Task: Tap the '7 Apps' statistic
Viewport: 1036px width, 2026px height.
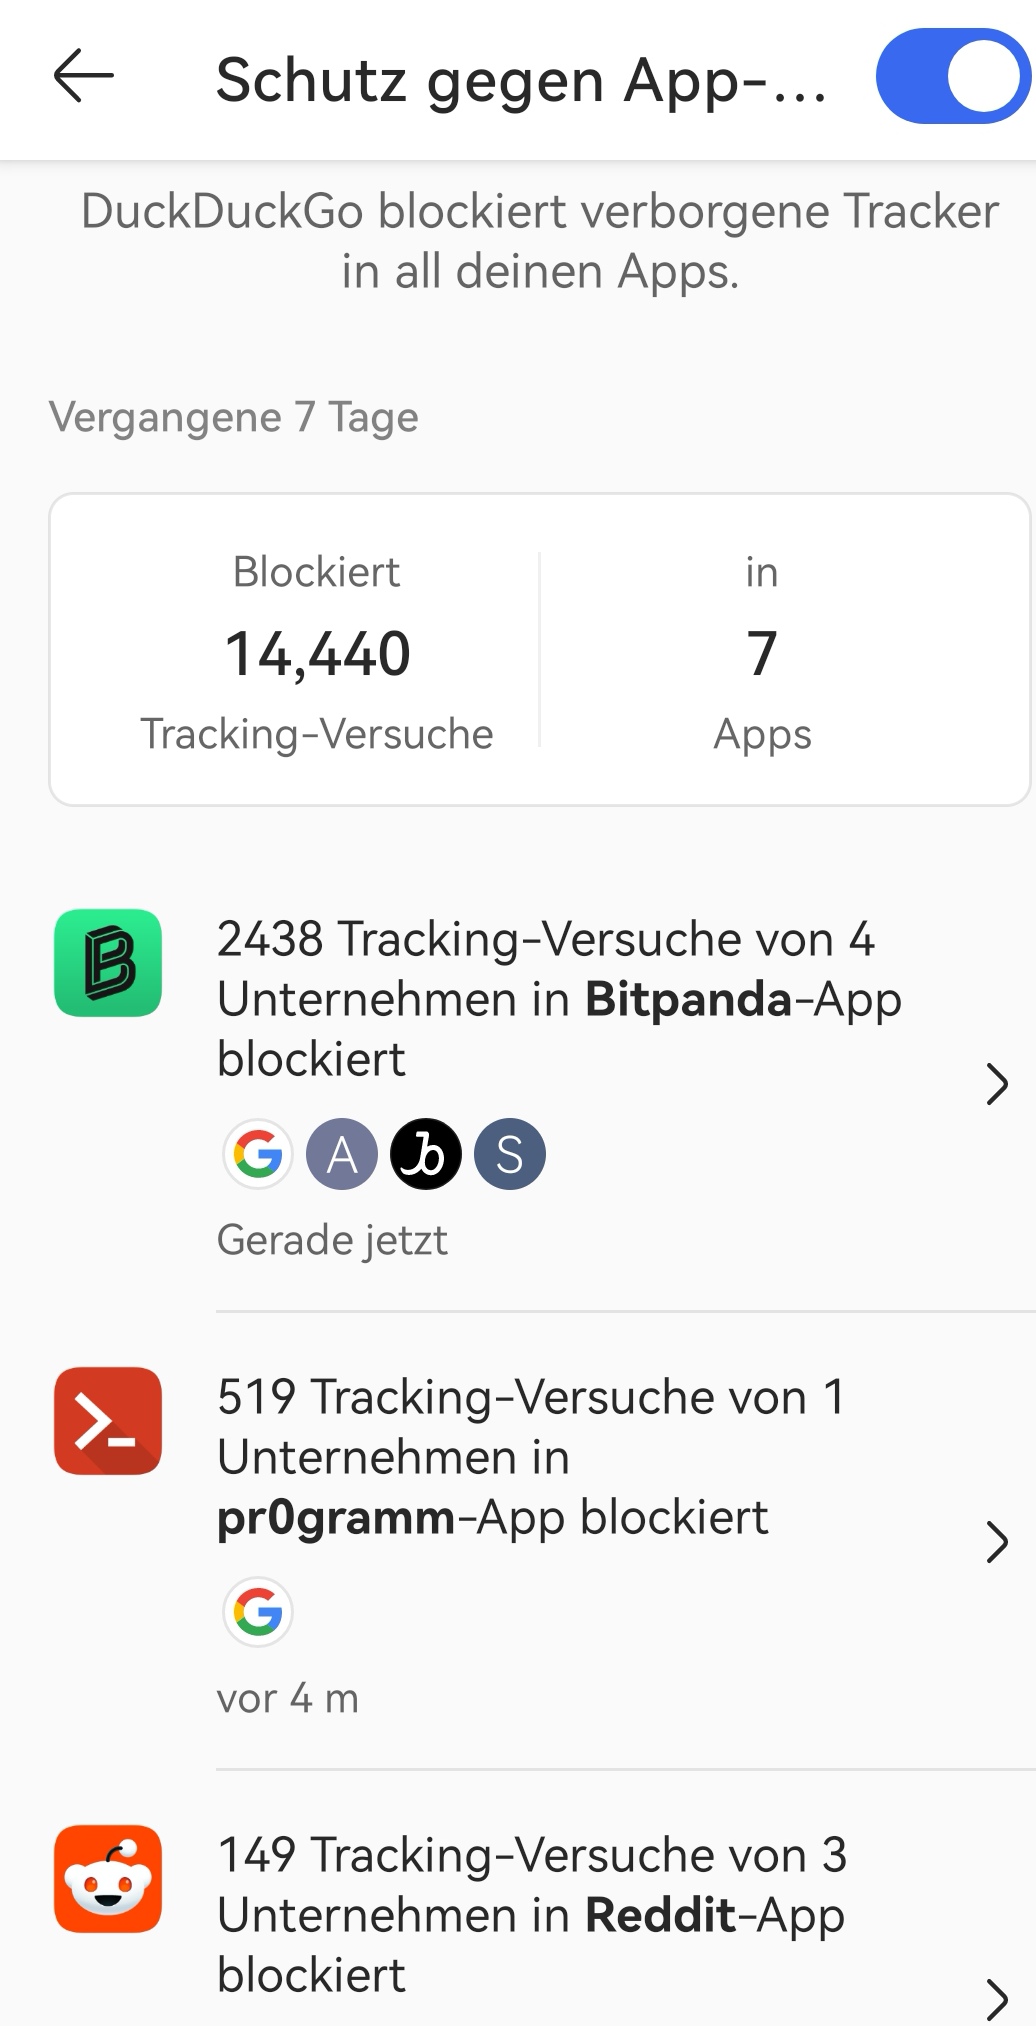Action: [762, 654]
